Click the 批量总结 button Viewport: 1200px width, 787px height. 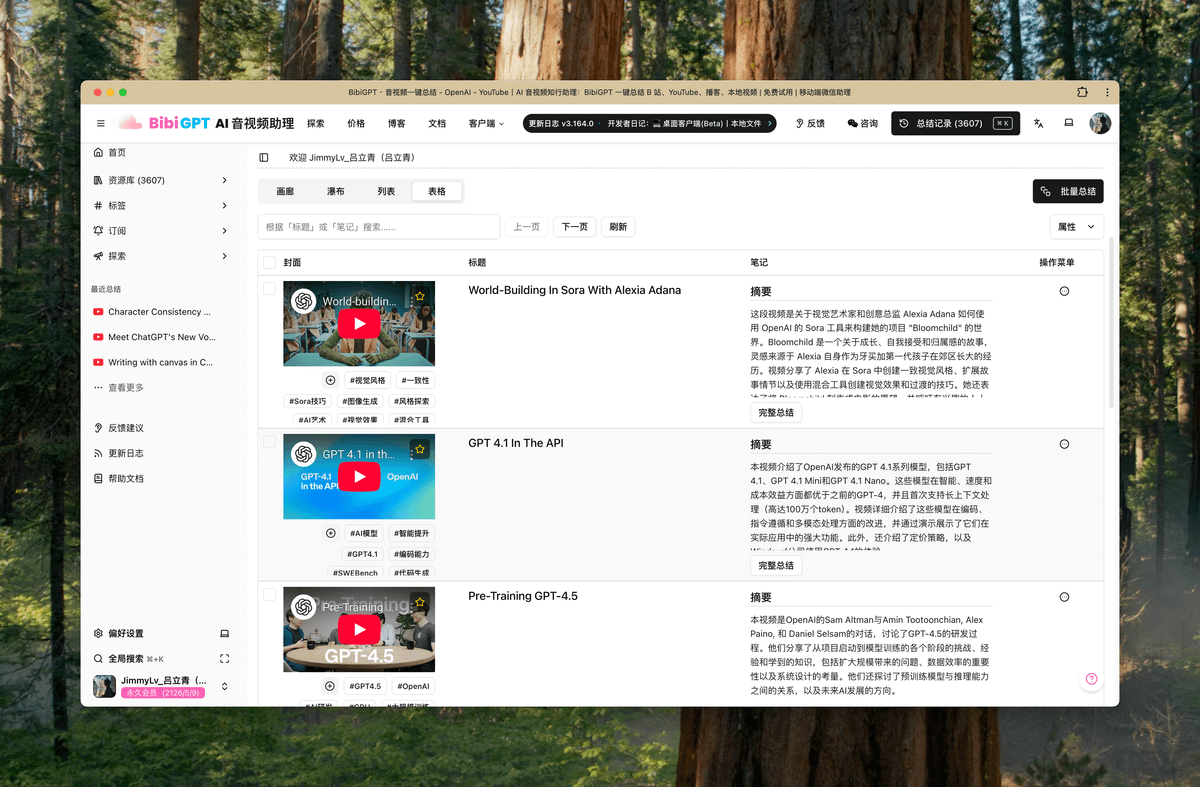1068,191
